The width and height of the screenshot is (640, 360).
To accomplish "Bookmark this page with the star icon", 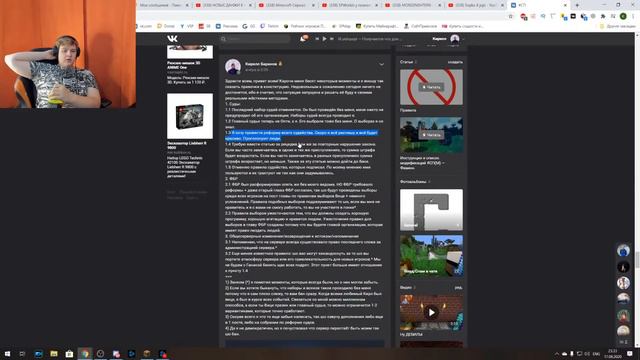I will (511, 16).
